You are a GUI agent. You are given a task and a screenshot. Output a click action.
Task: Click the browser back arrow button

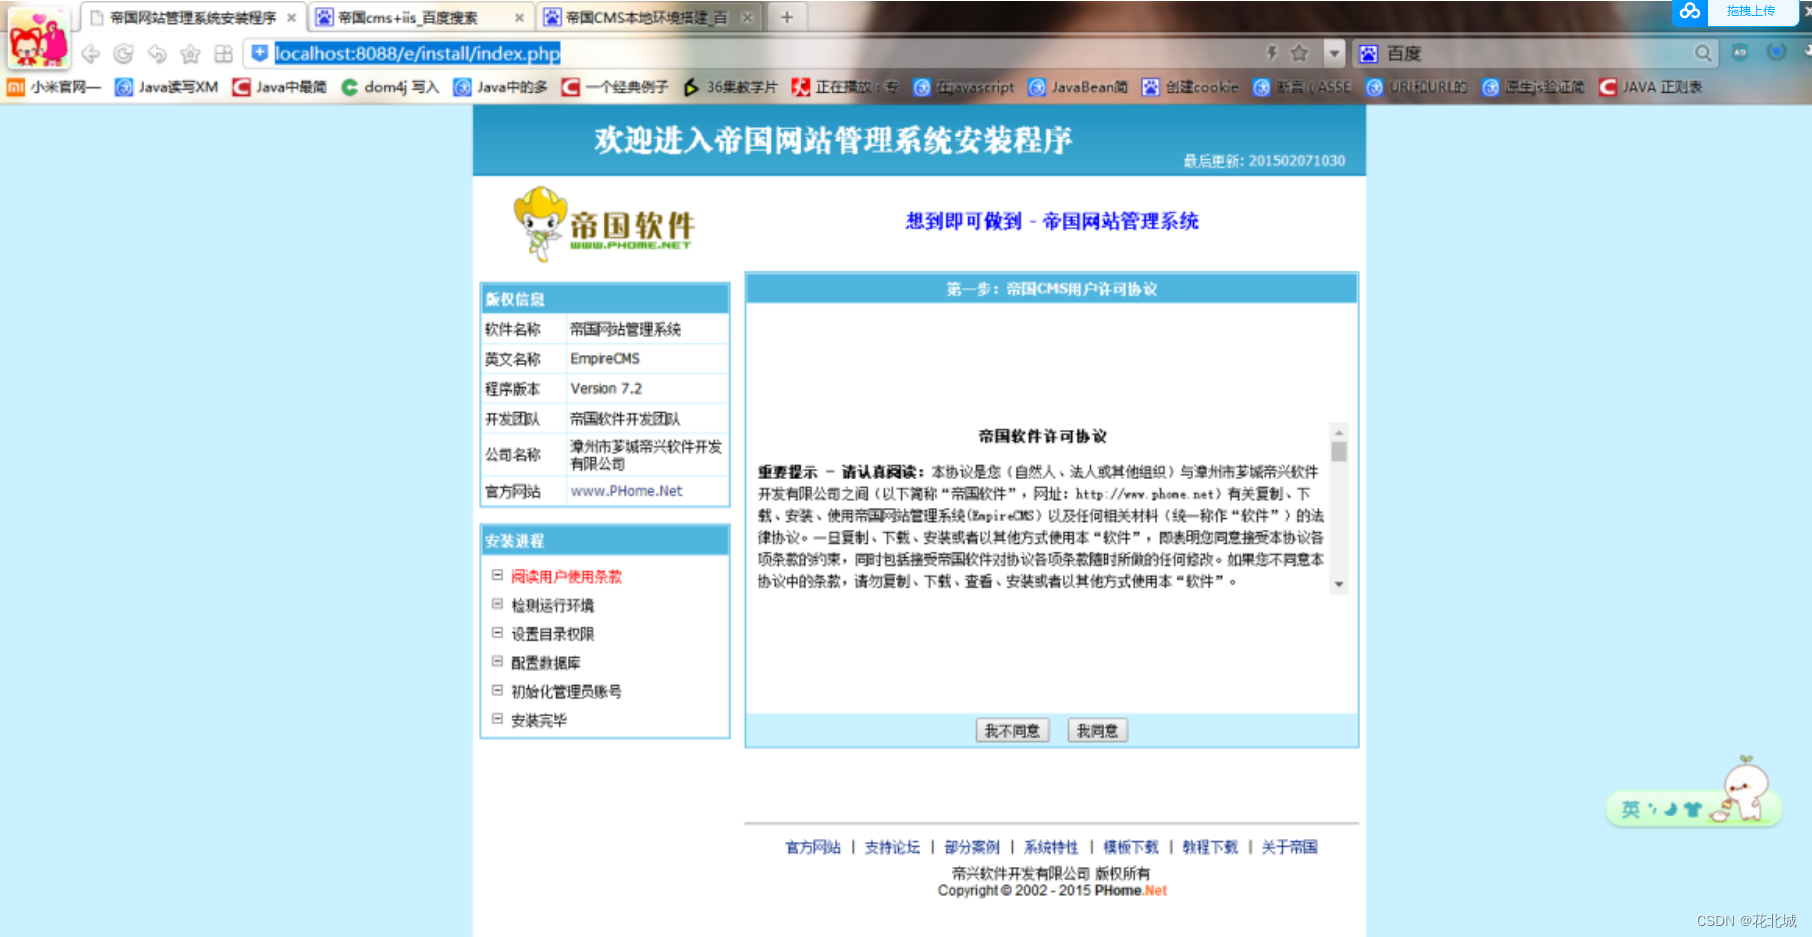coord(91,54)
